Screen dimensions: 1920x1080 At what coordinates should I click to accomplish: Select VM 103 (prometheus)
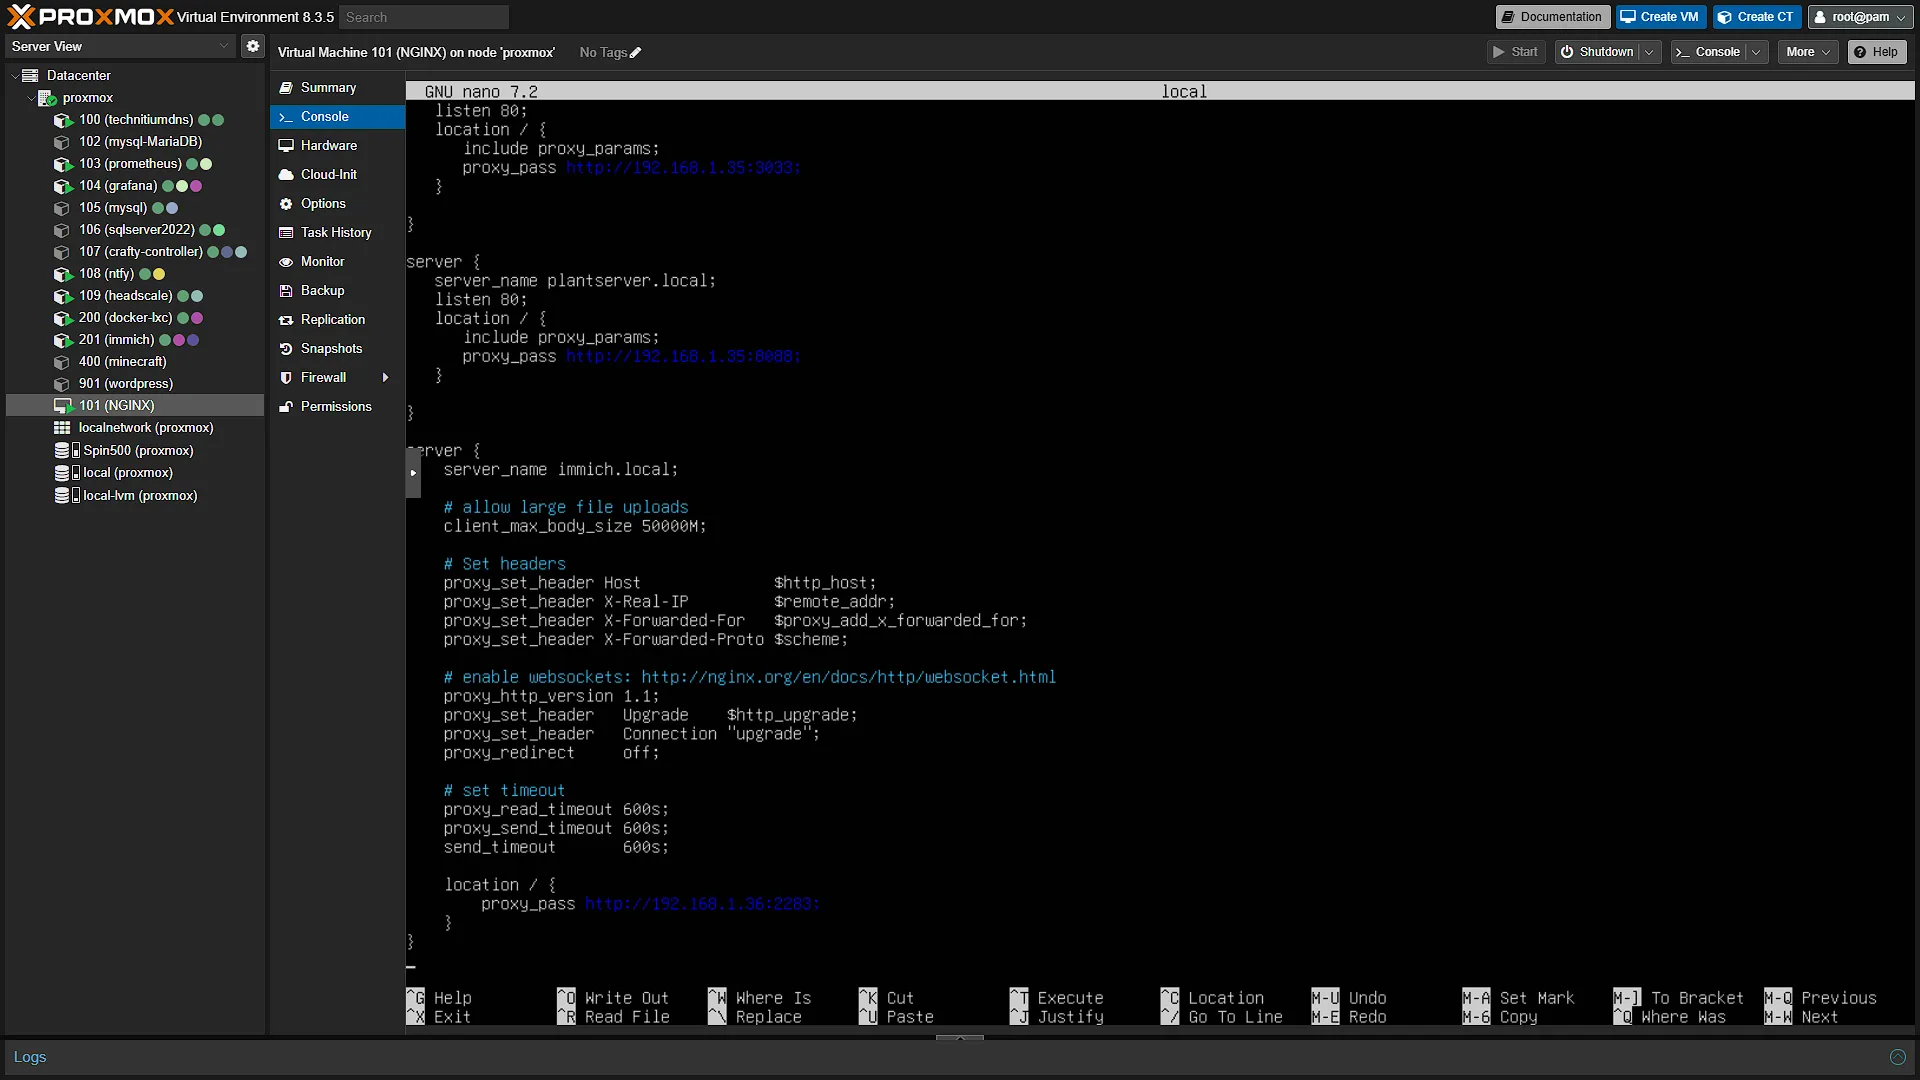point(130,164)
